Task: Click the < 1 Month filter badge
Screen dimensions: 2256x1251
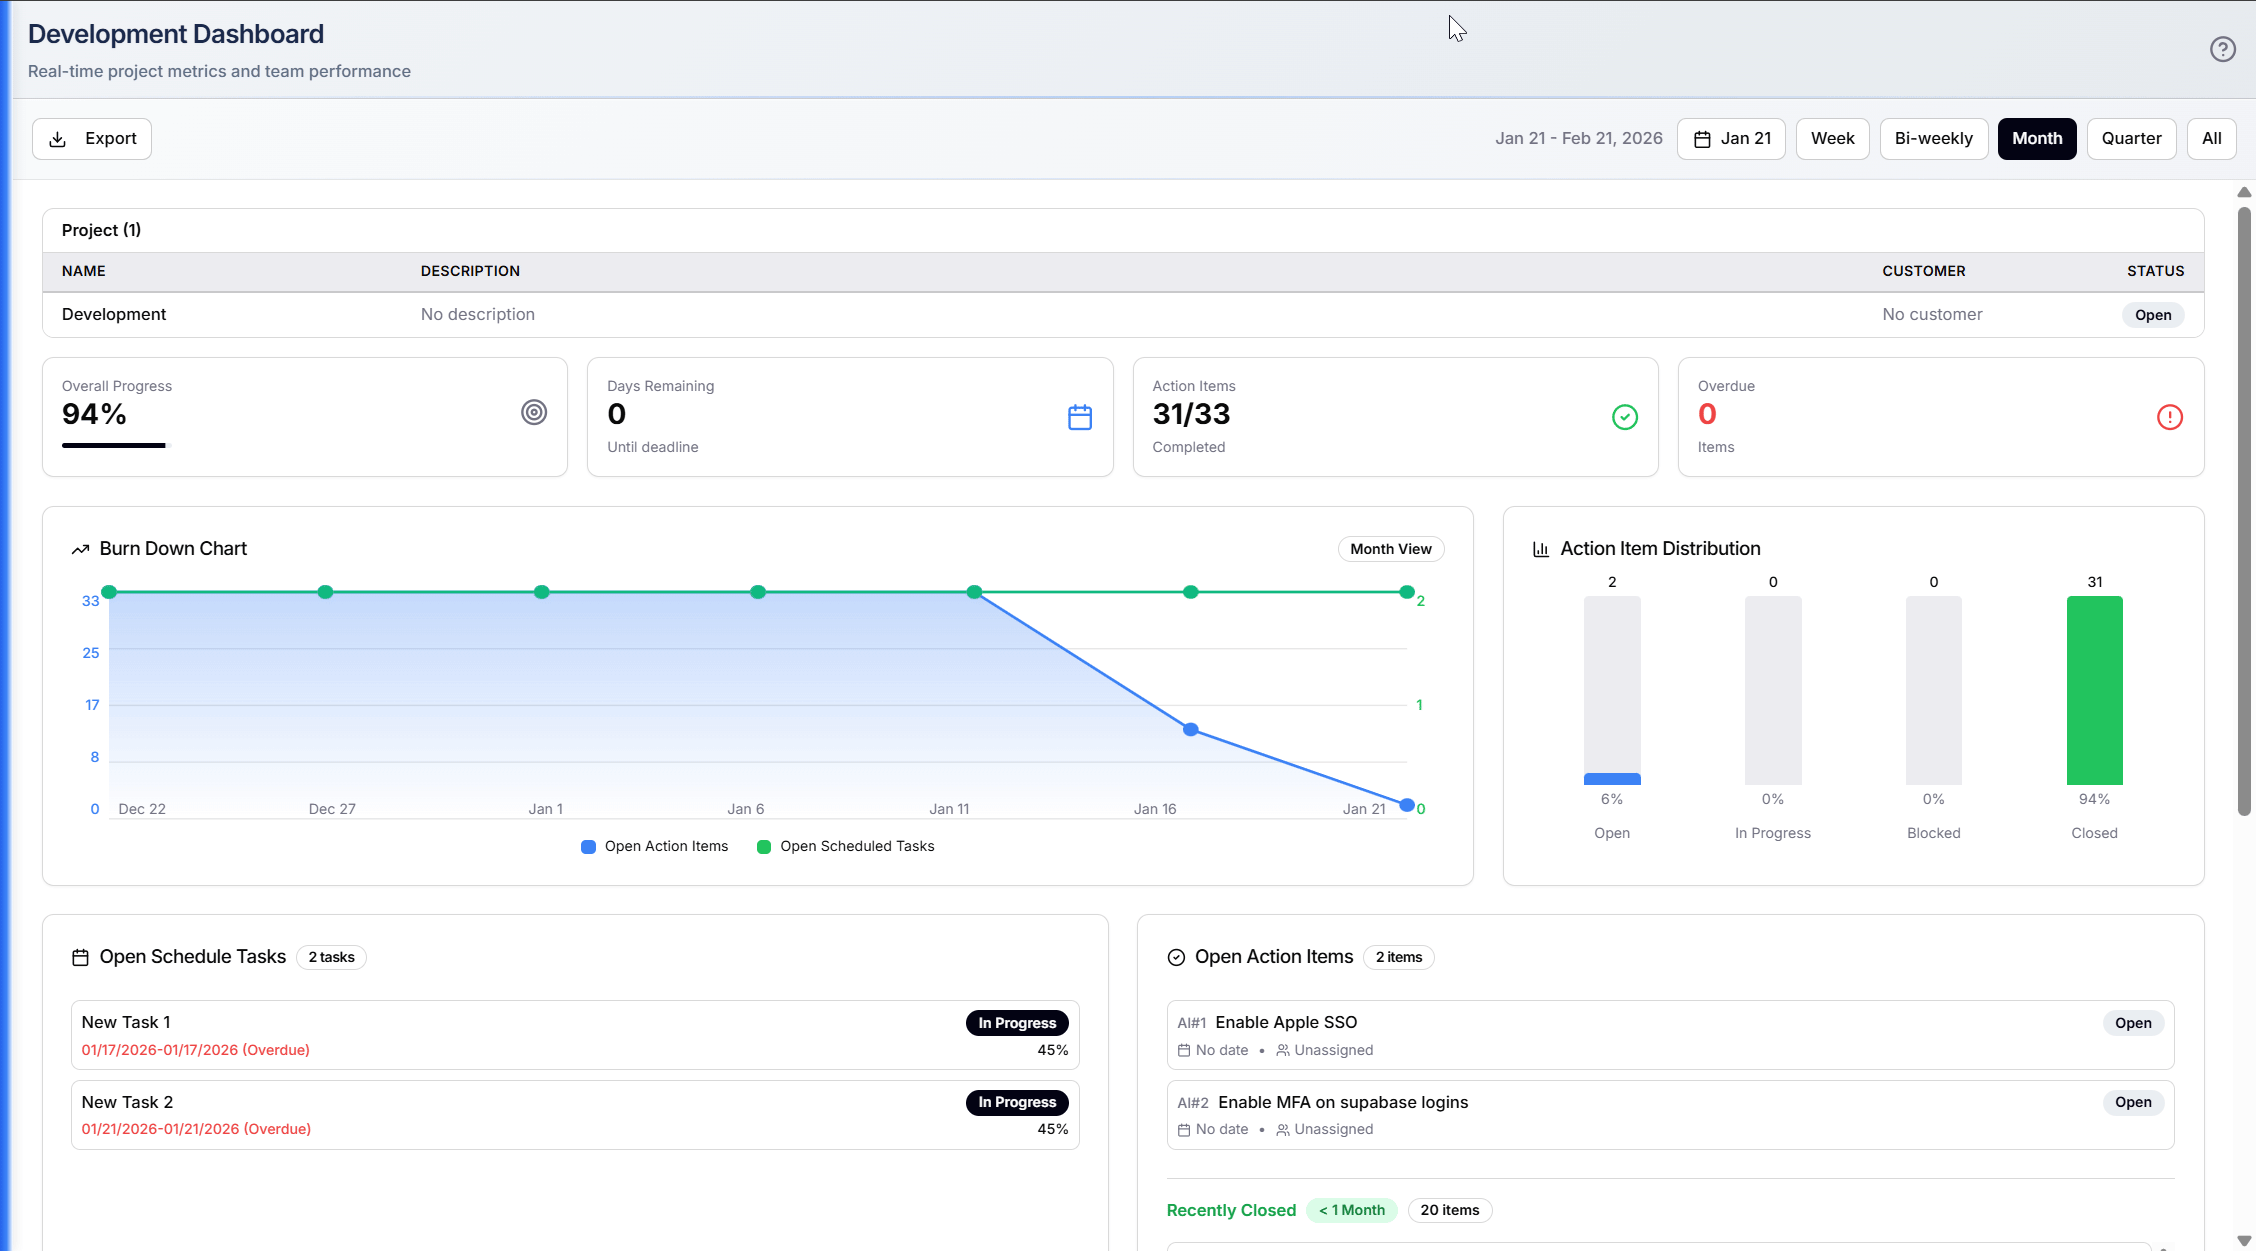Action: [1352, 1210]
